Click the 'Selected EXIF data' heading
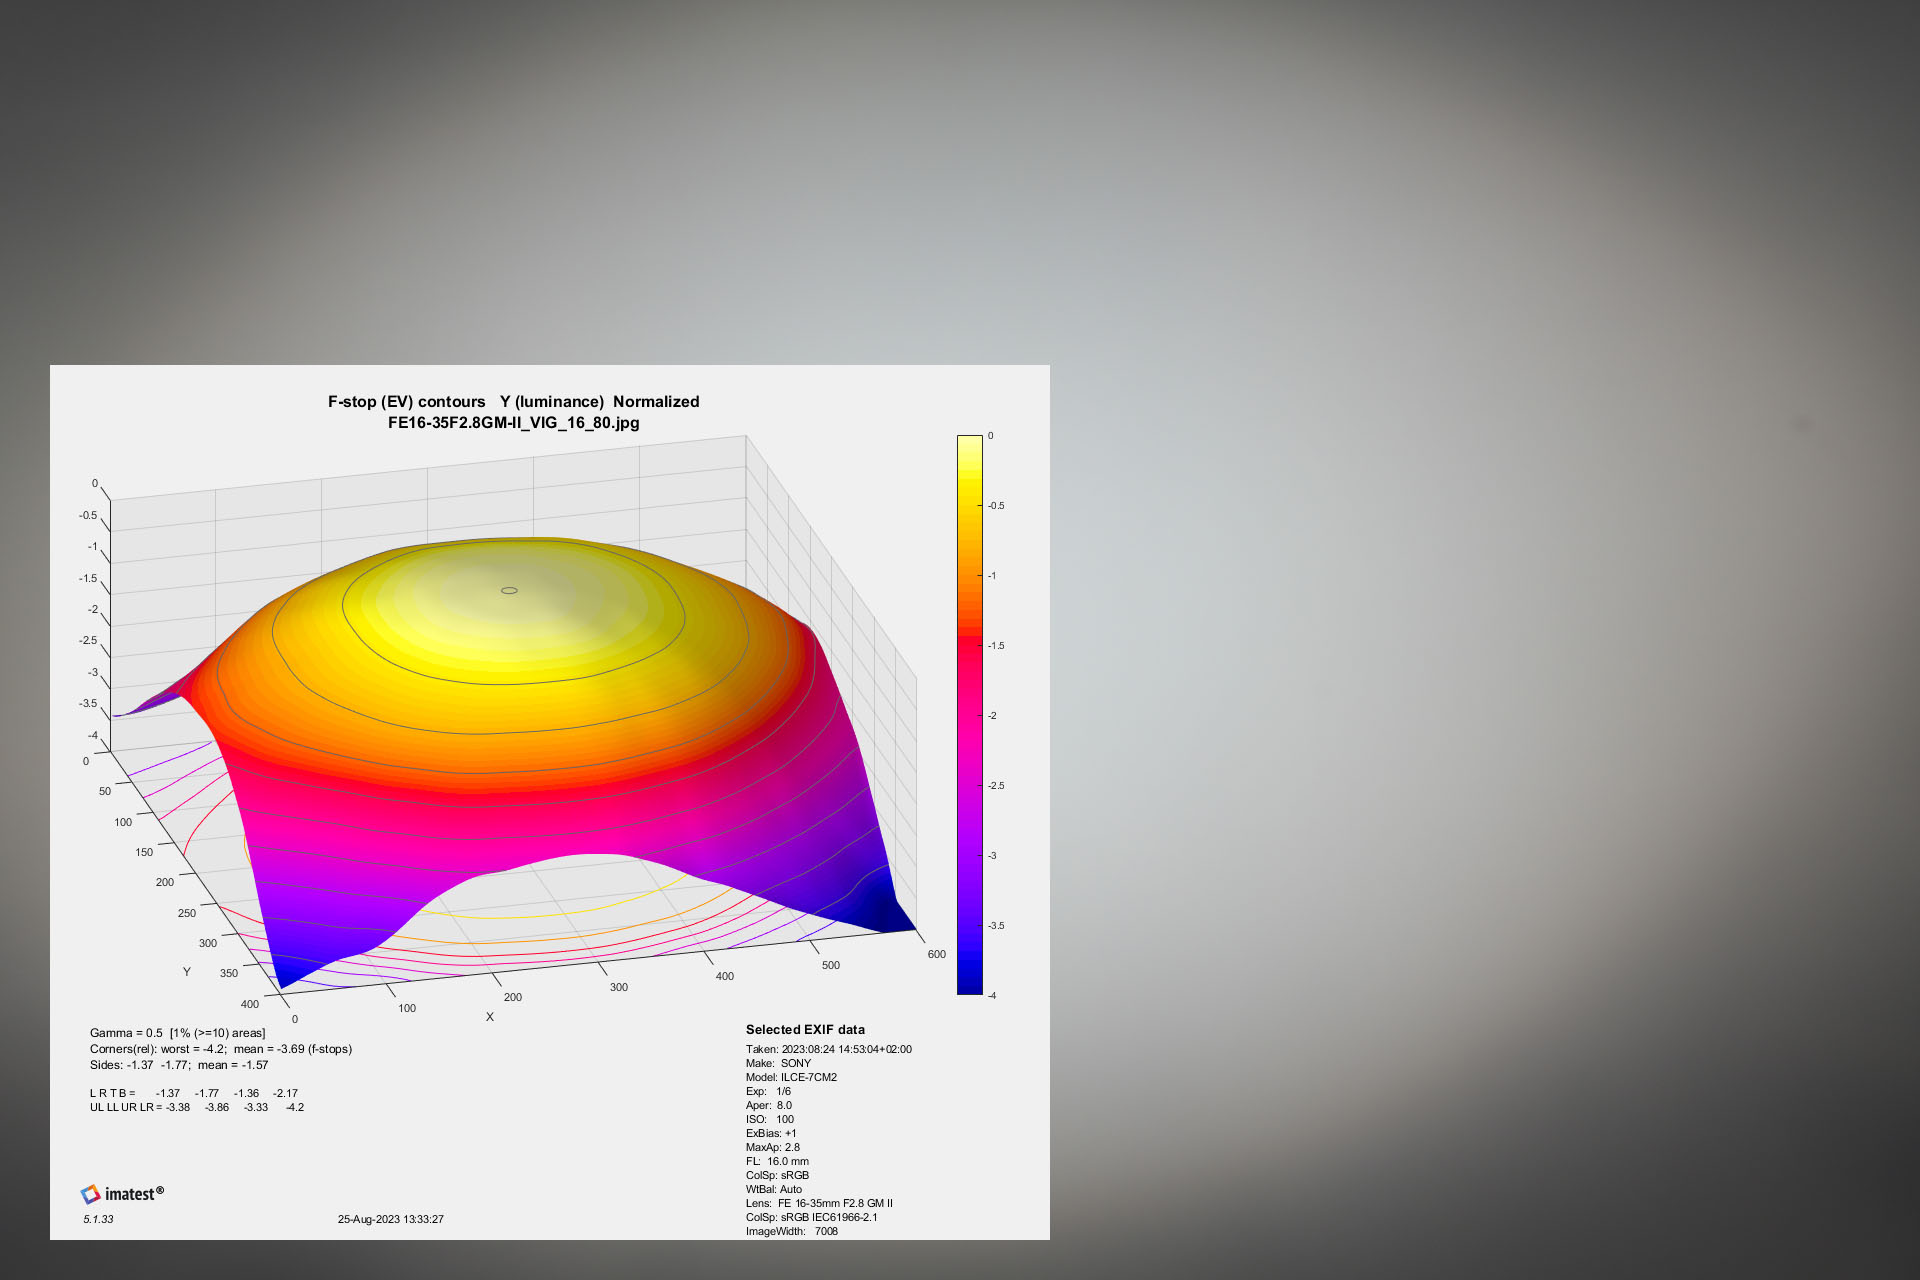 [x=805, y=1029]
